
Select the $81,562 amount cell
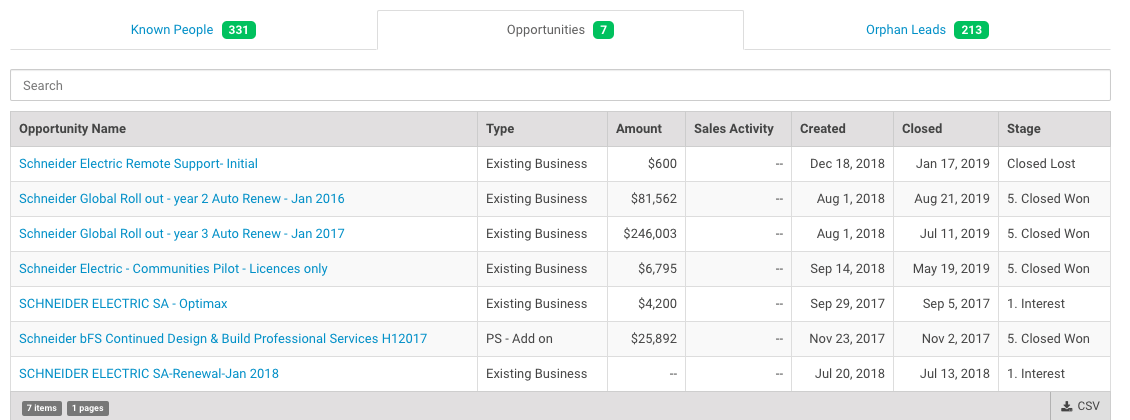[646, 199]
